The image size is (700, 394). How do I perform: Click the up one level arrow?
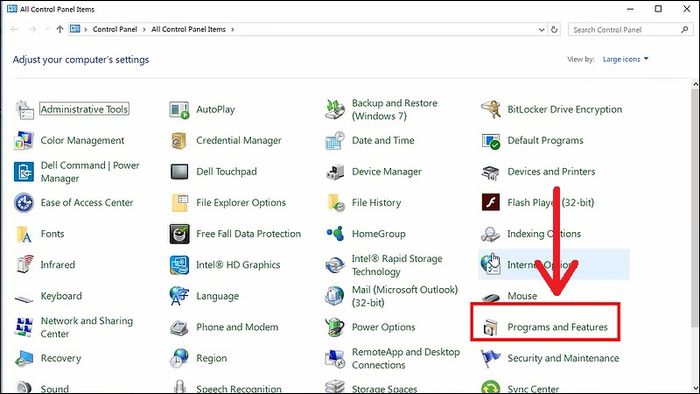tap(60, 29)
